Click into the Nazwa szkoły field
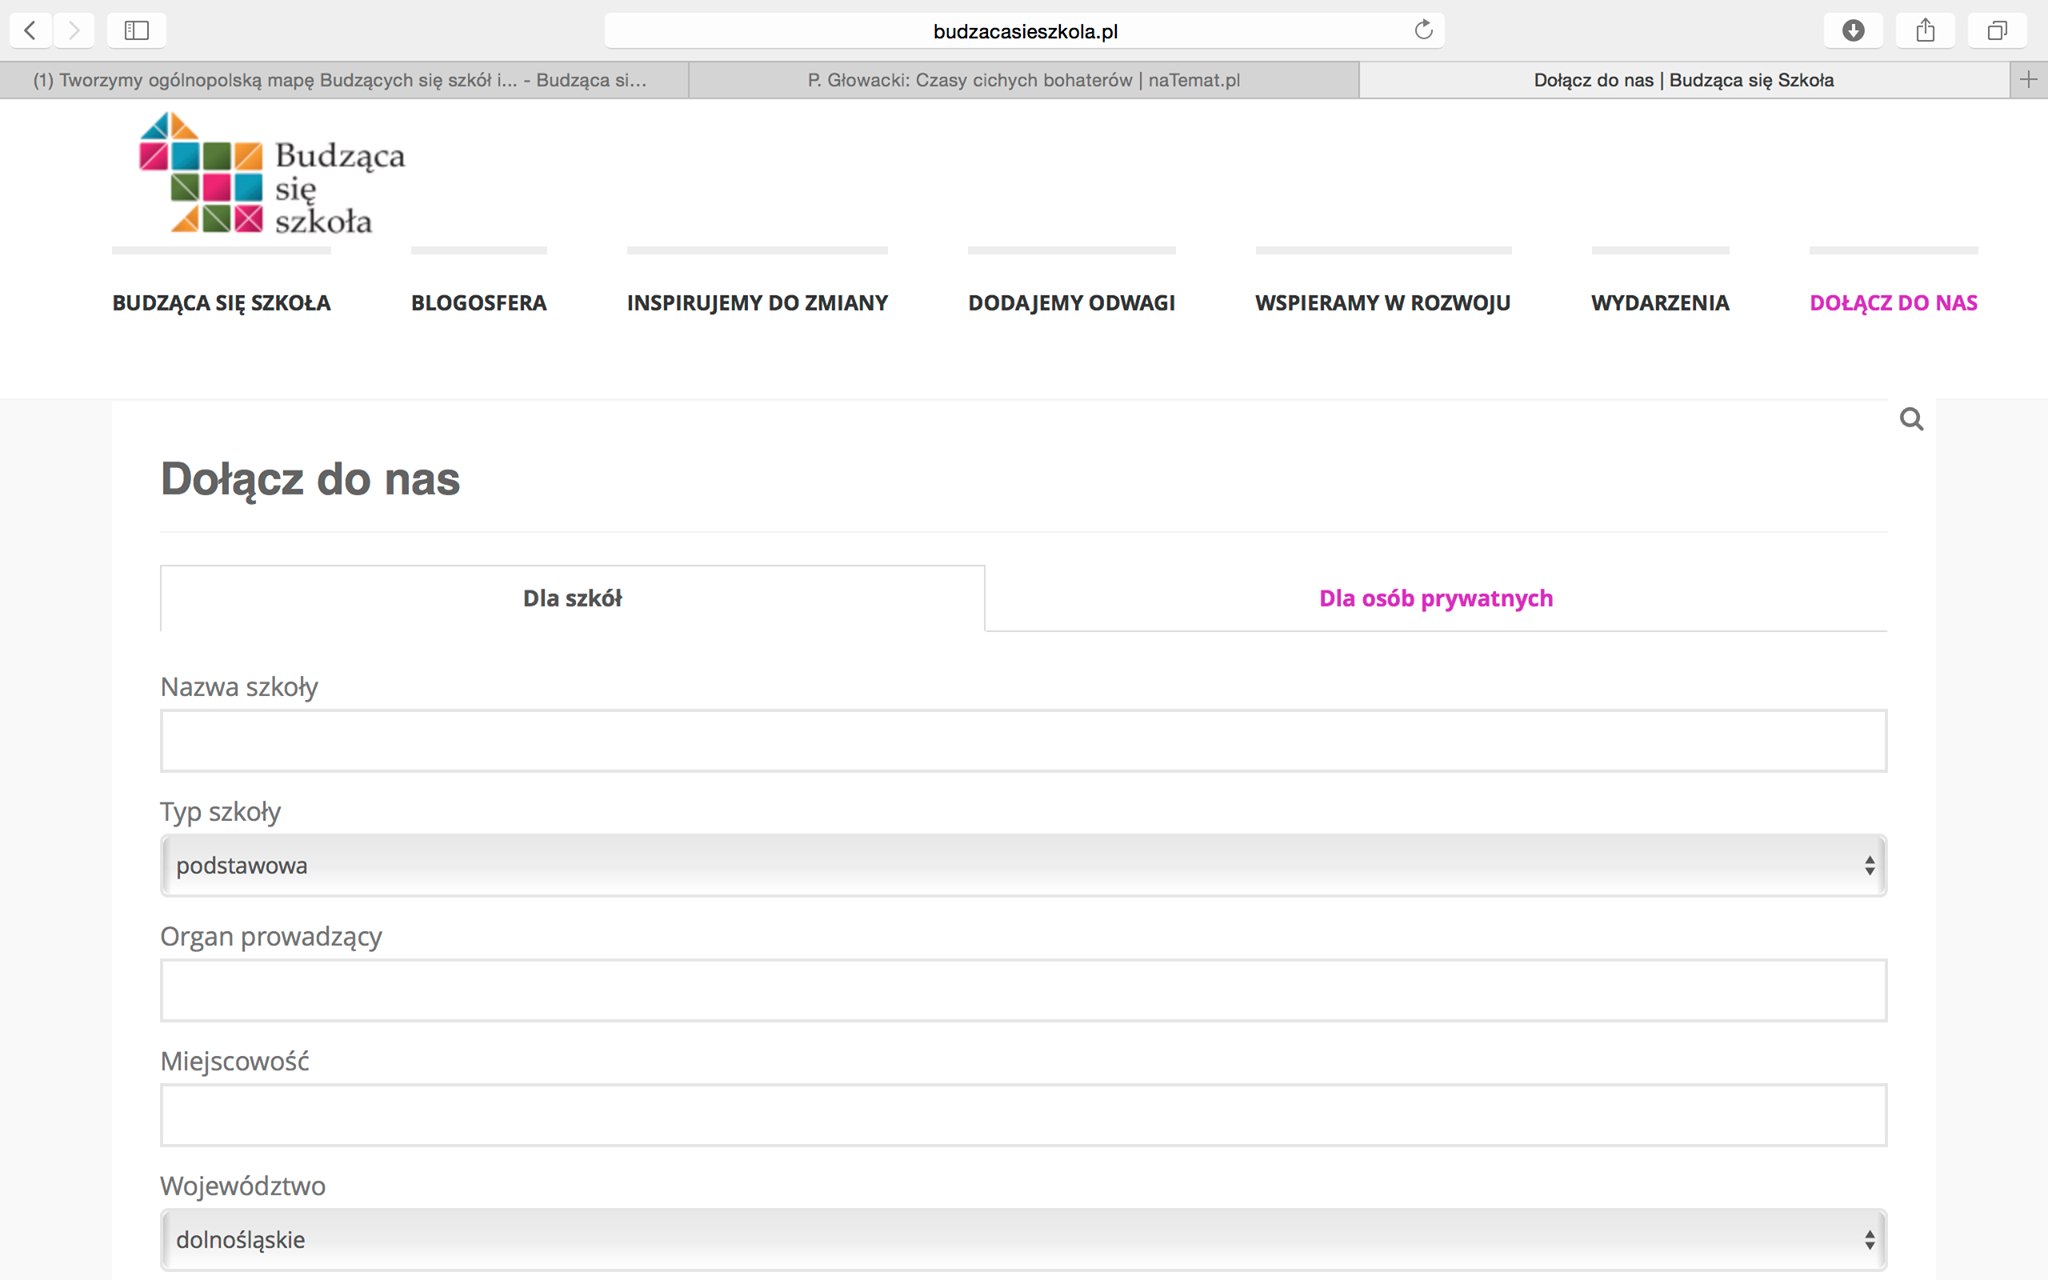 1023,741
